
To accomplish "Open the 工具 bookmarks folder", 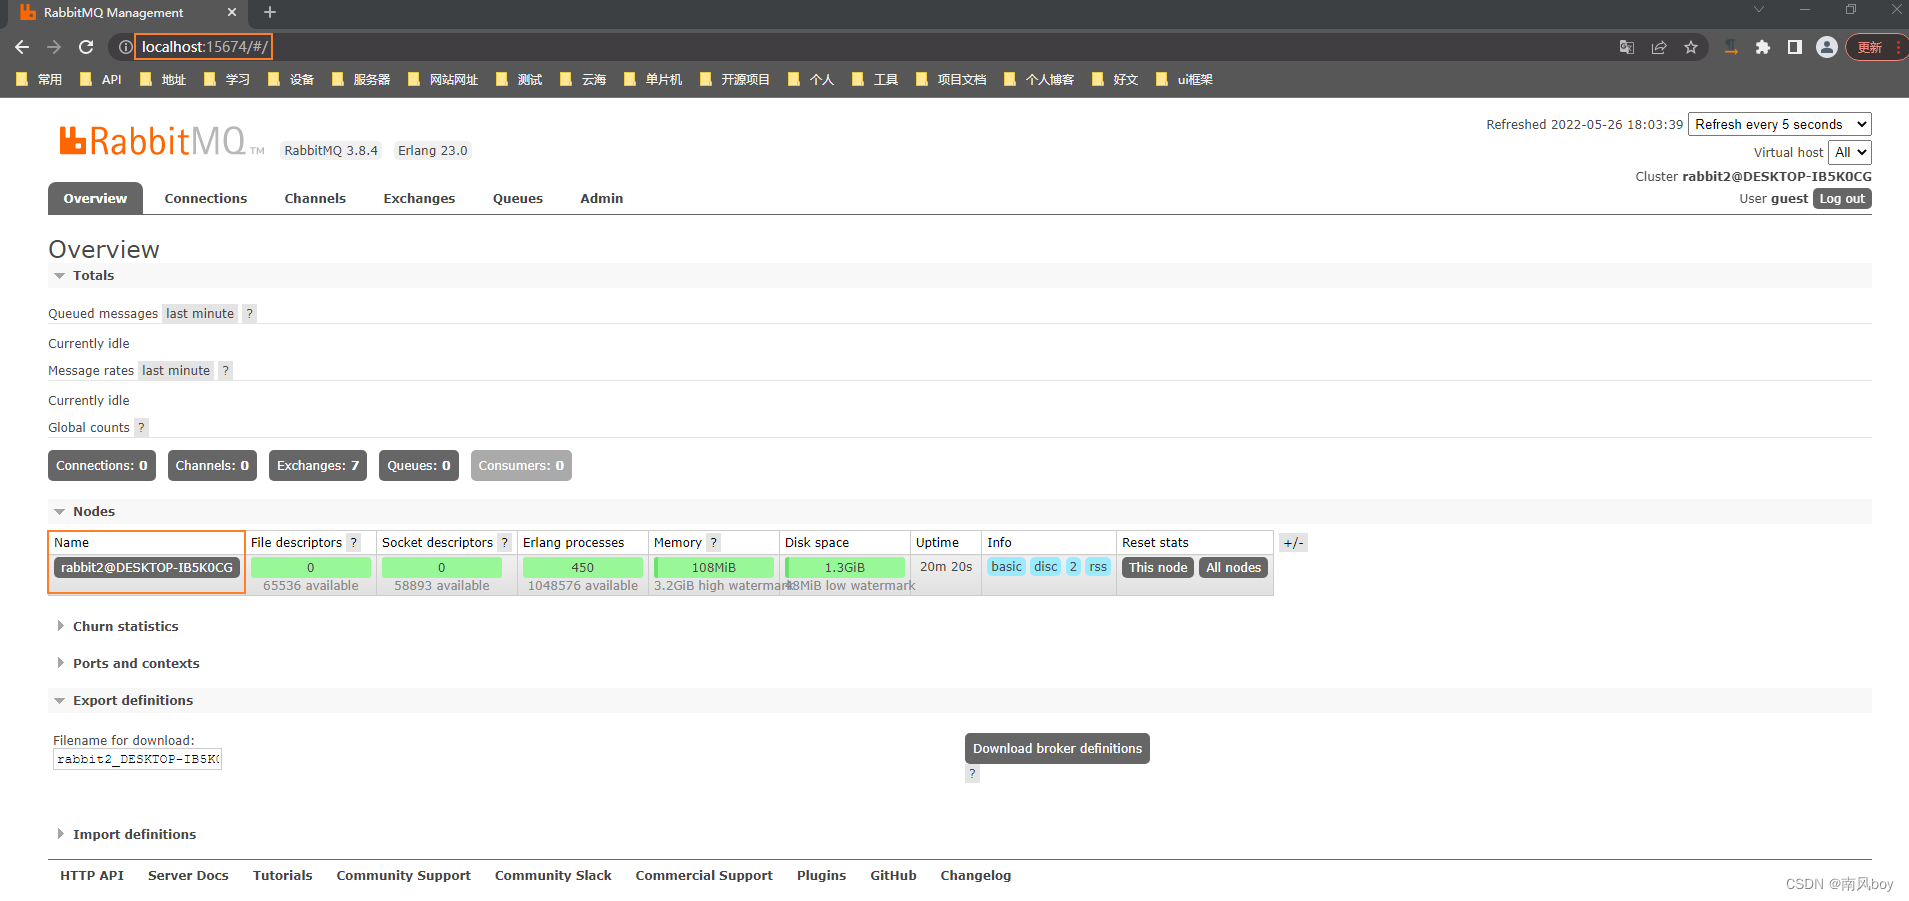I will click(x=875, y=79).
